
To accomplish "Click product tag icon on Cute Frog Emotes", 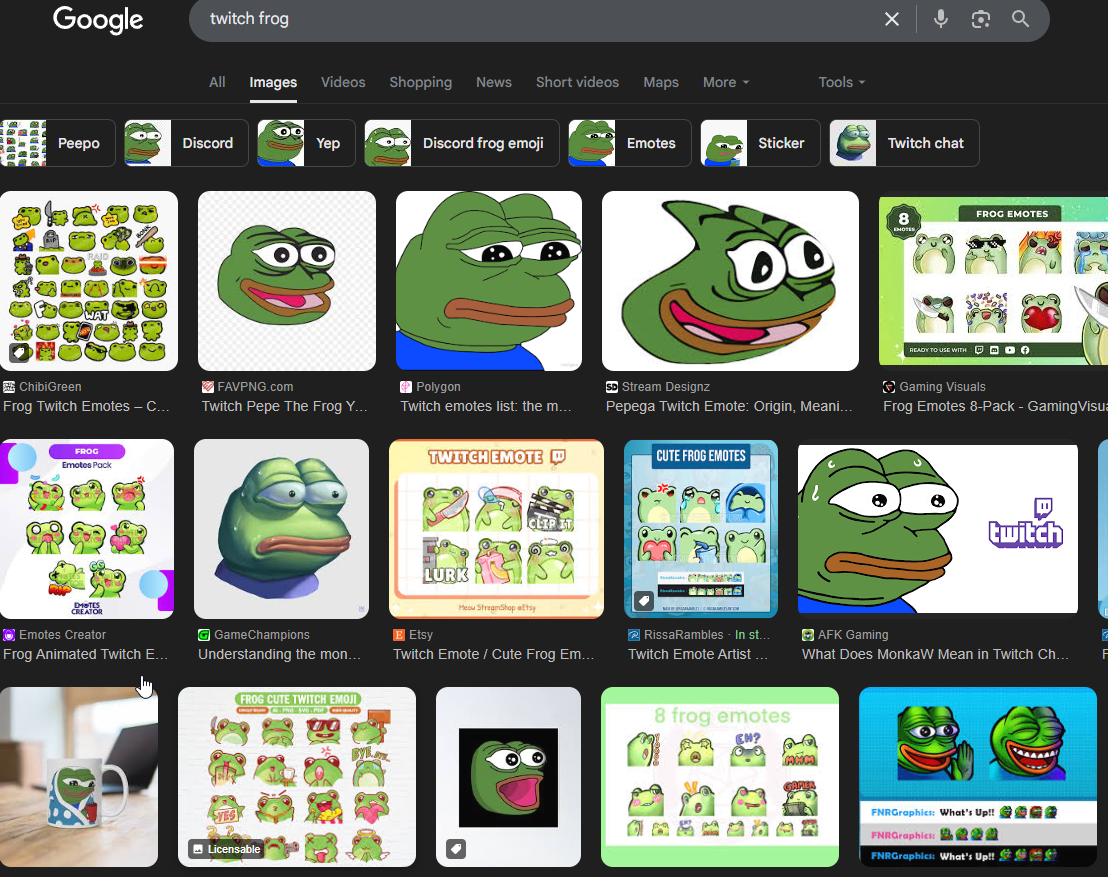I will point(643,600).
